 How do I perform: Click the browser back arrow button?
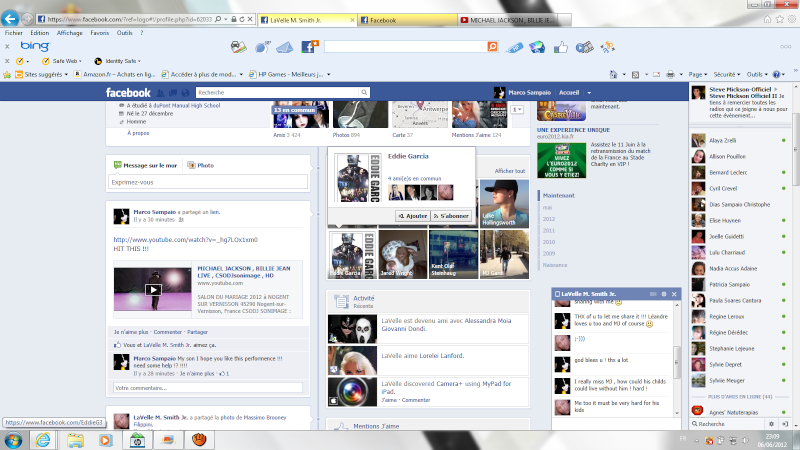tap(10, 19)
